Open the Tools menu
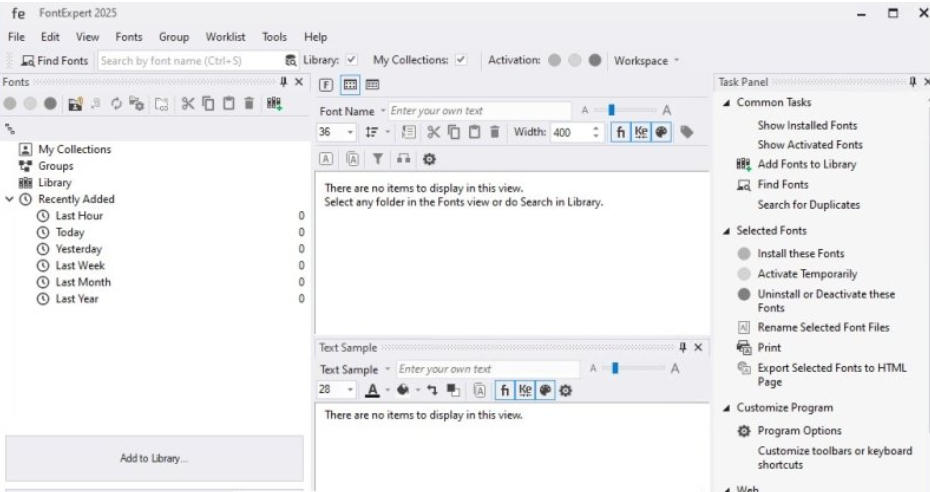This screenshot has width=930, height=492. click(275, 37)
